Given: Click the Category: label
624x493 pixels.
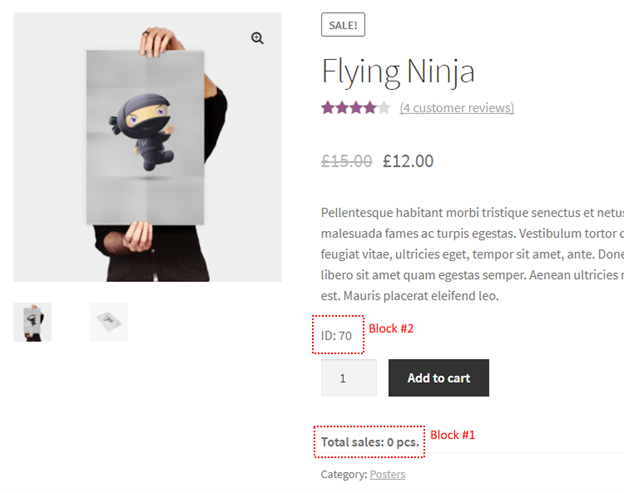Looking at the screenshot, I should coord(344,474).
